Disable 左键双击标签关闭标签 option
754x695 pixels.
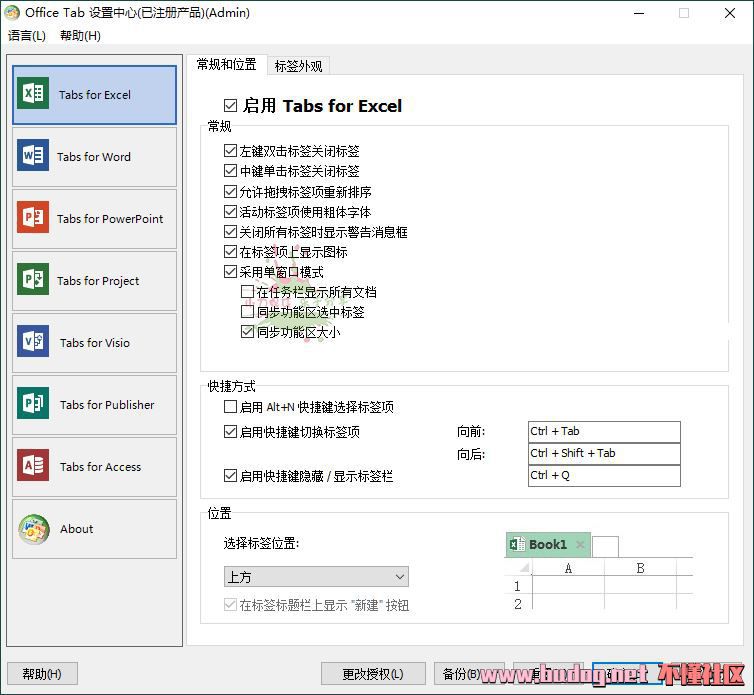(232, 152)
